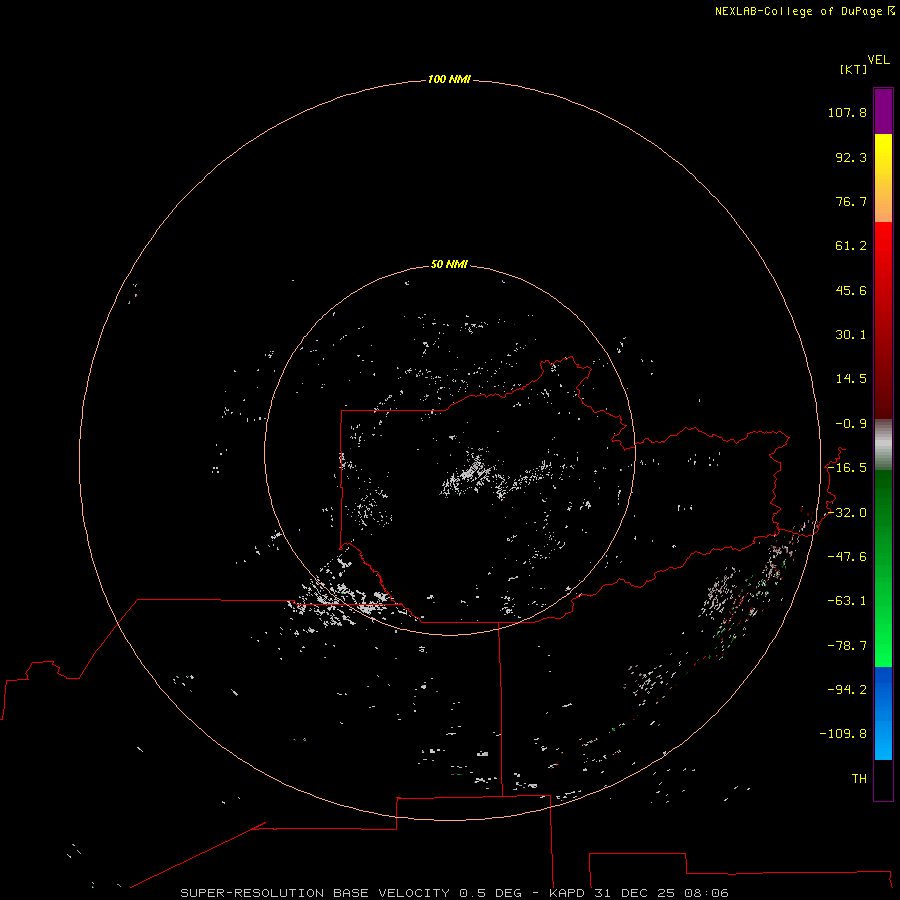Click the gray near-zero color bar segment
Image resolution: width=900 pixels, height=900 pixels.
(883, 445)
